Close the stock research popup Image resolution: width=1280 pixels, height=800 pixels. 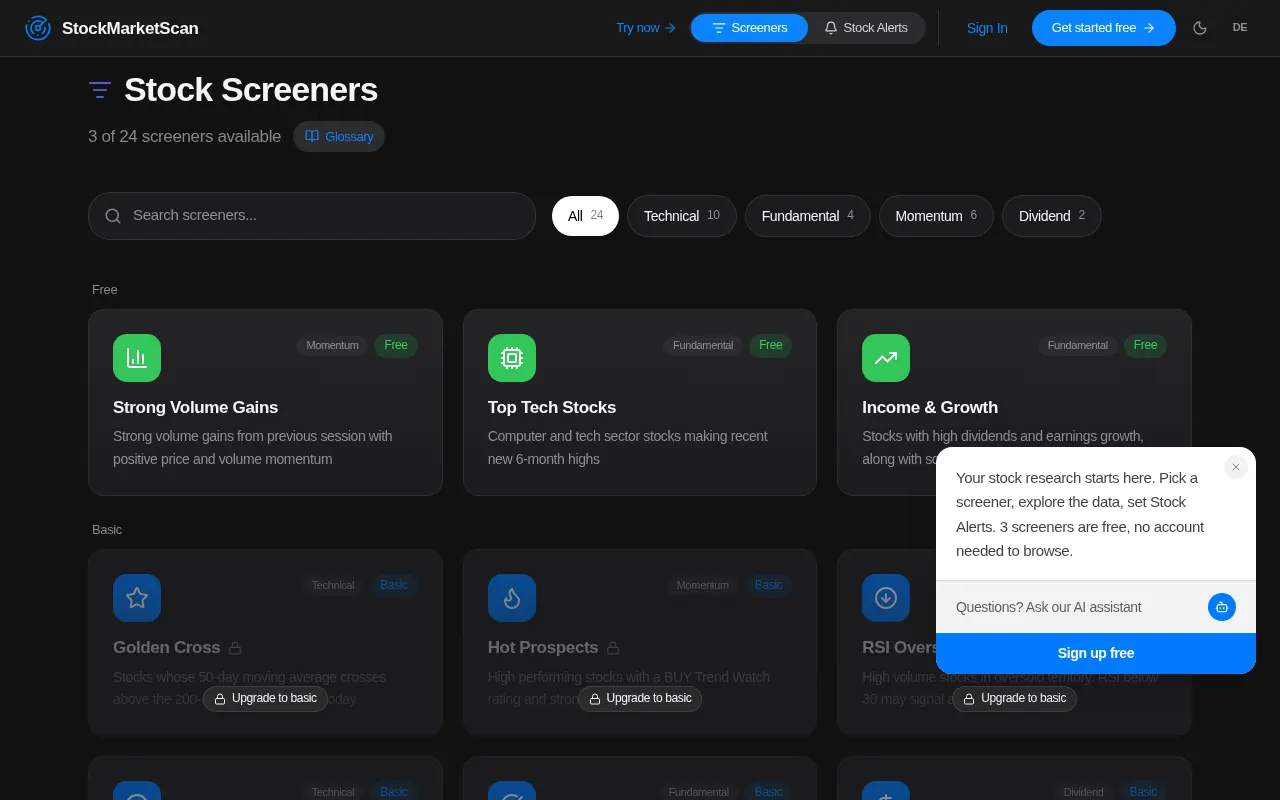(1236, 467)
